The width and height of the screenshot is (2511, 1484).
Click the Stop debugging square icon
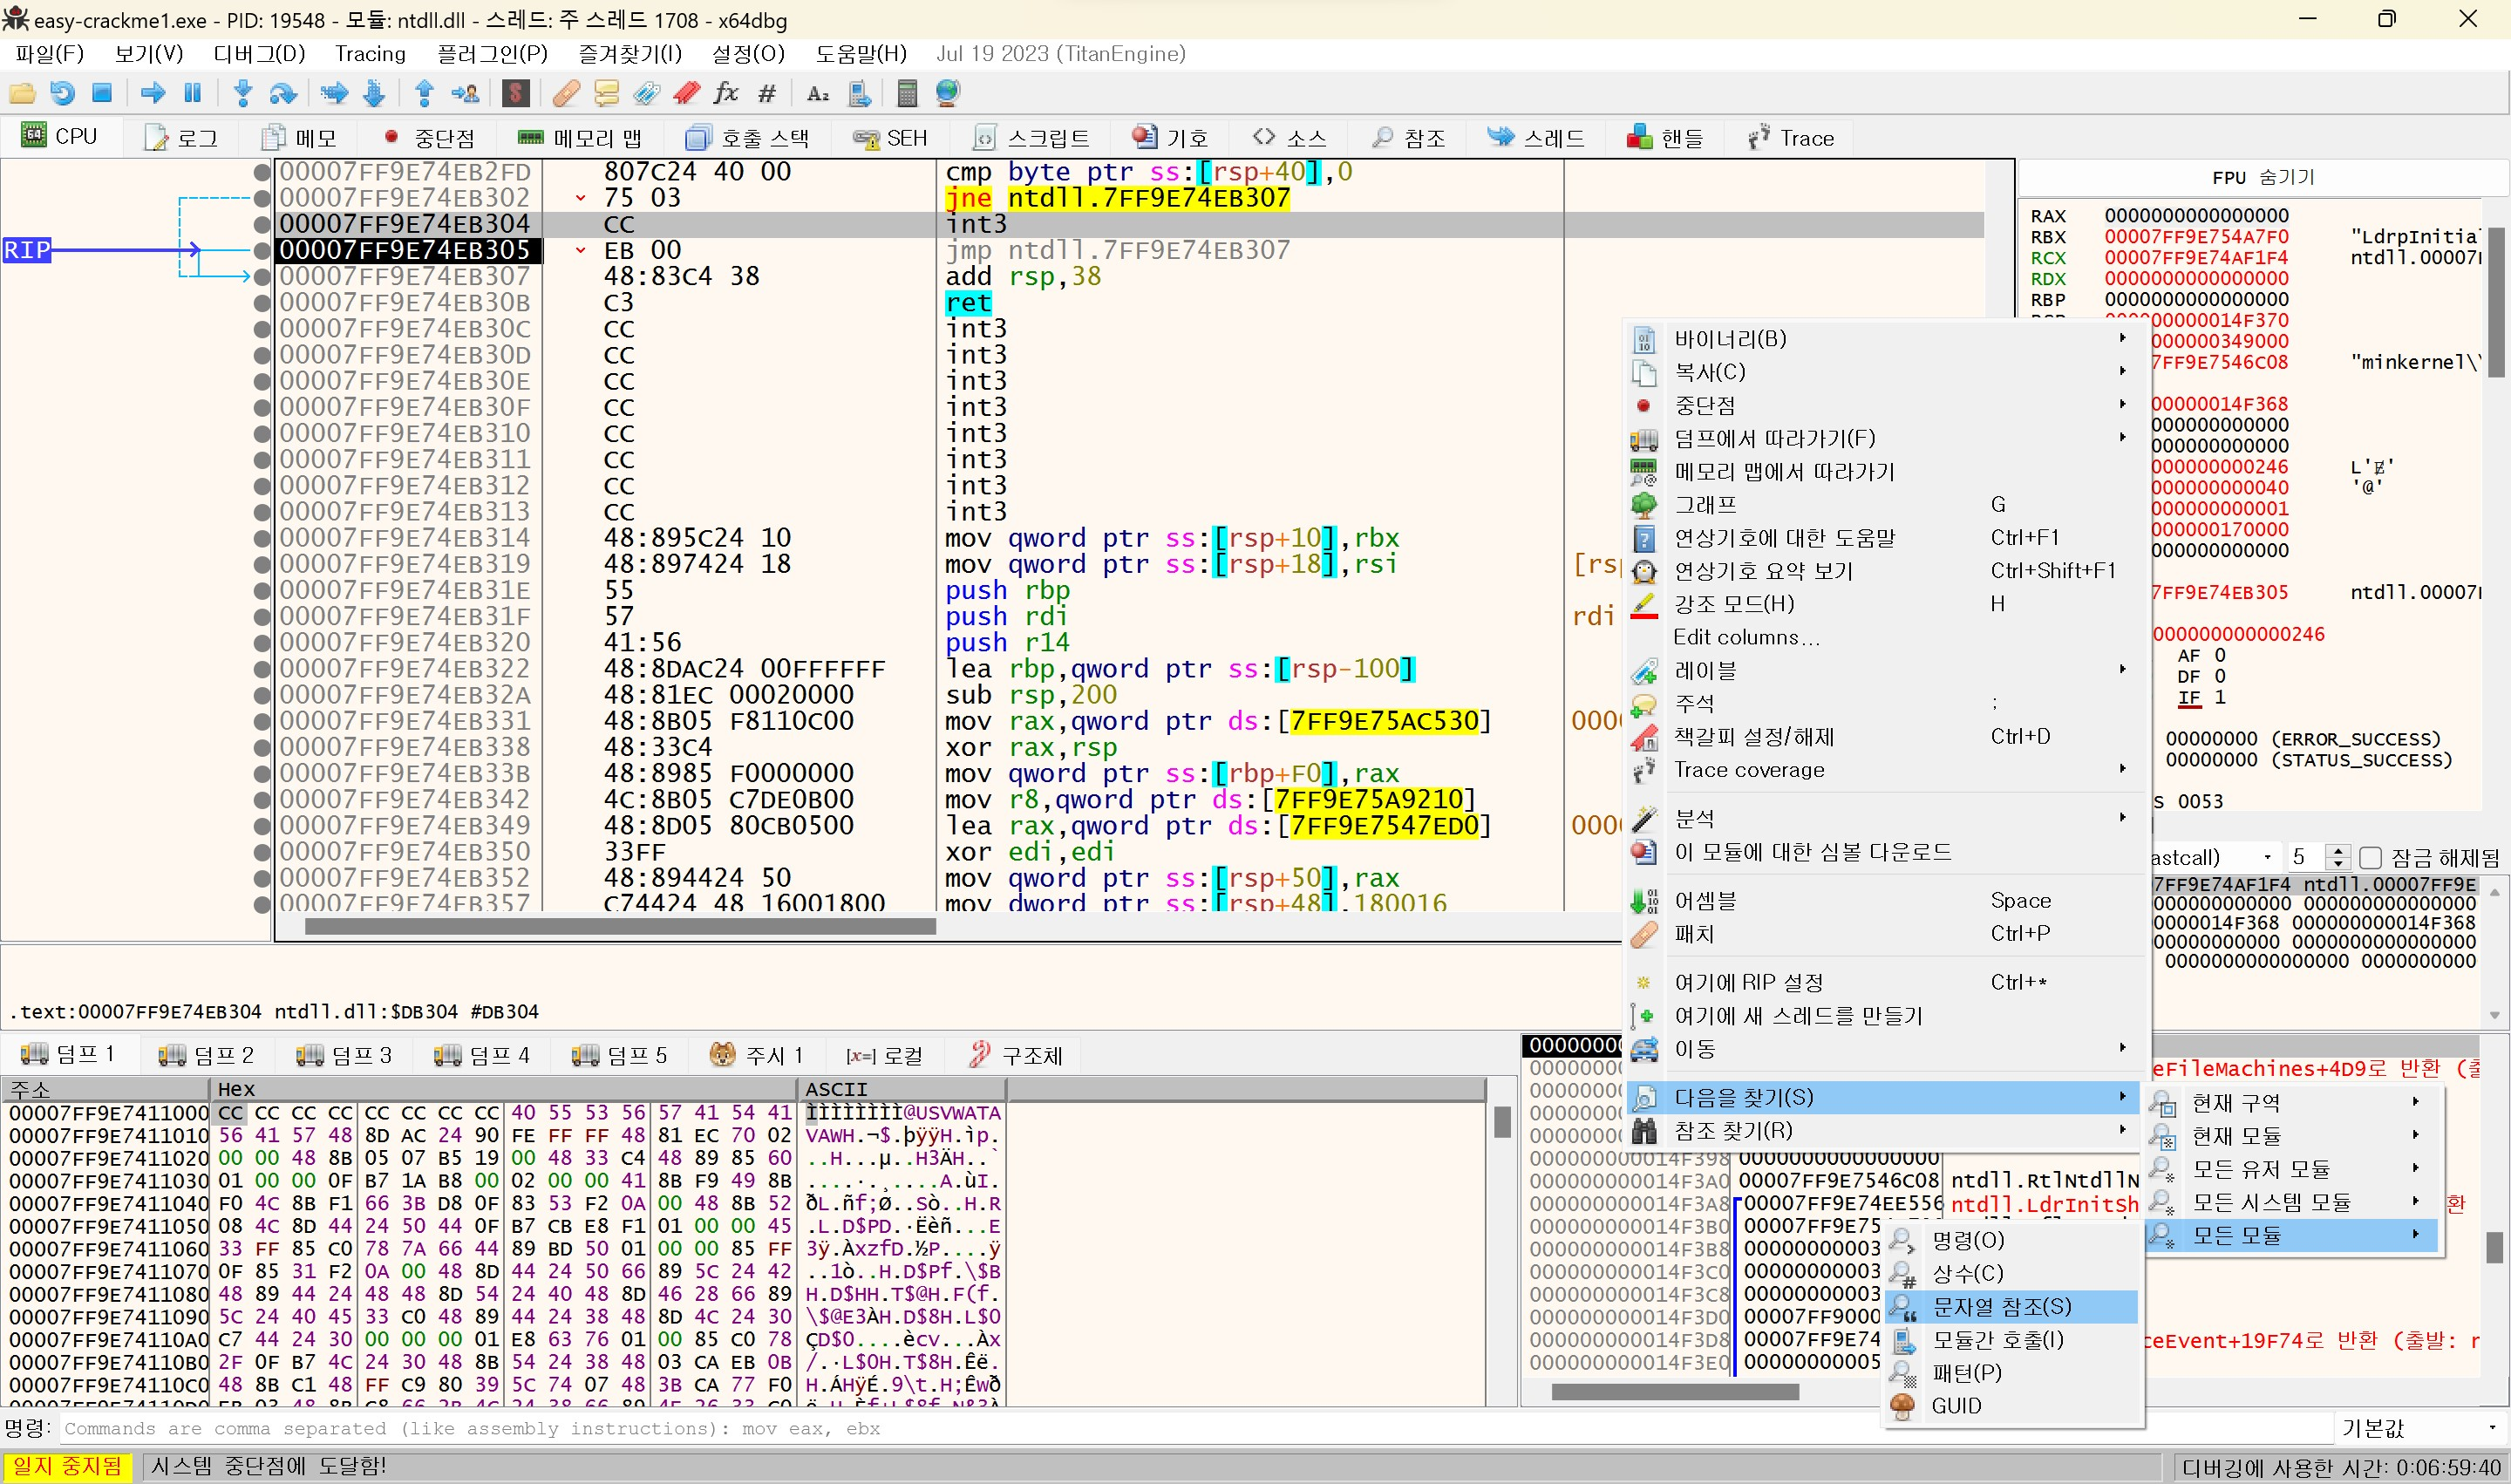(x=102, y=94)
